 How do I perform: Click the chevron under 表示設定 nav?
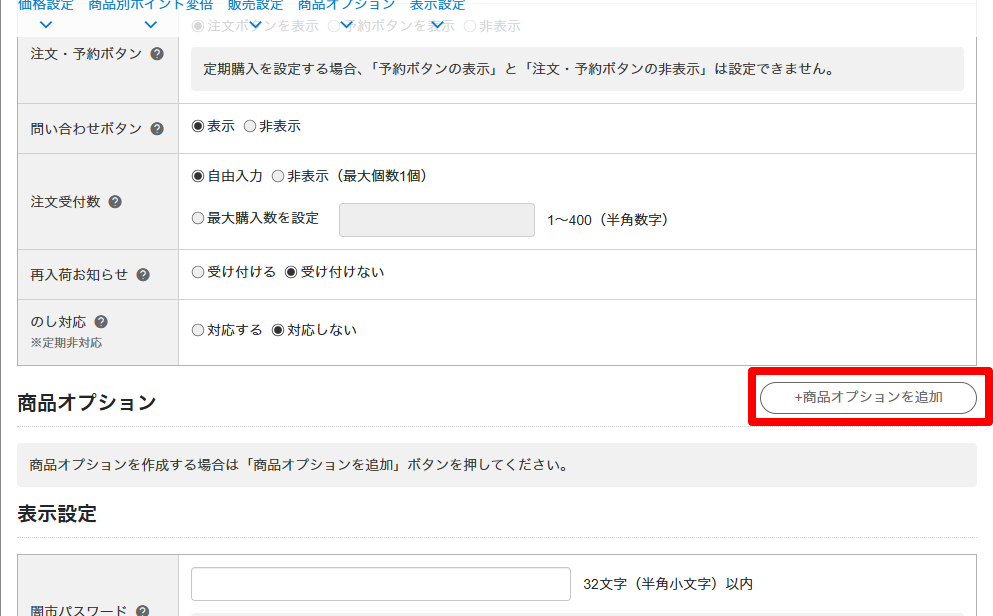pyautogui.click(x=436, y=24)
